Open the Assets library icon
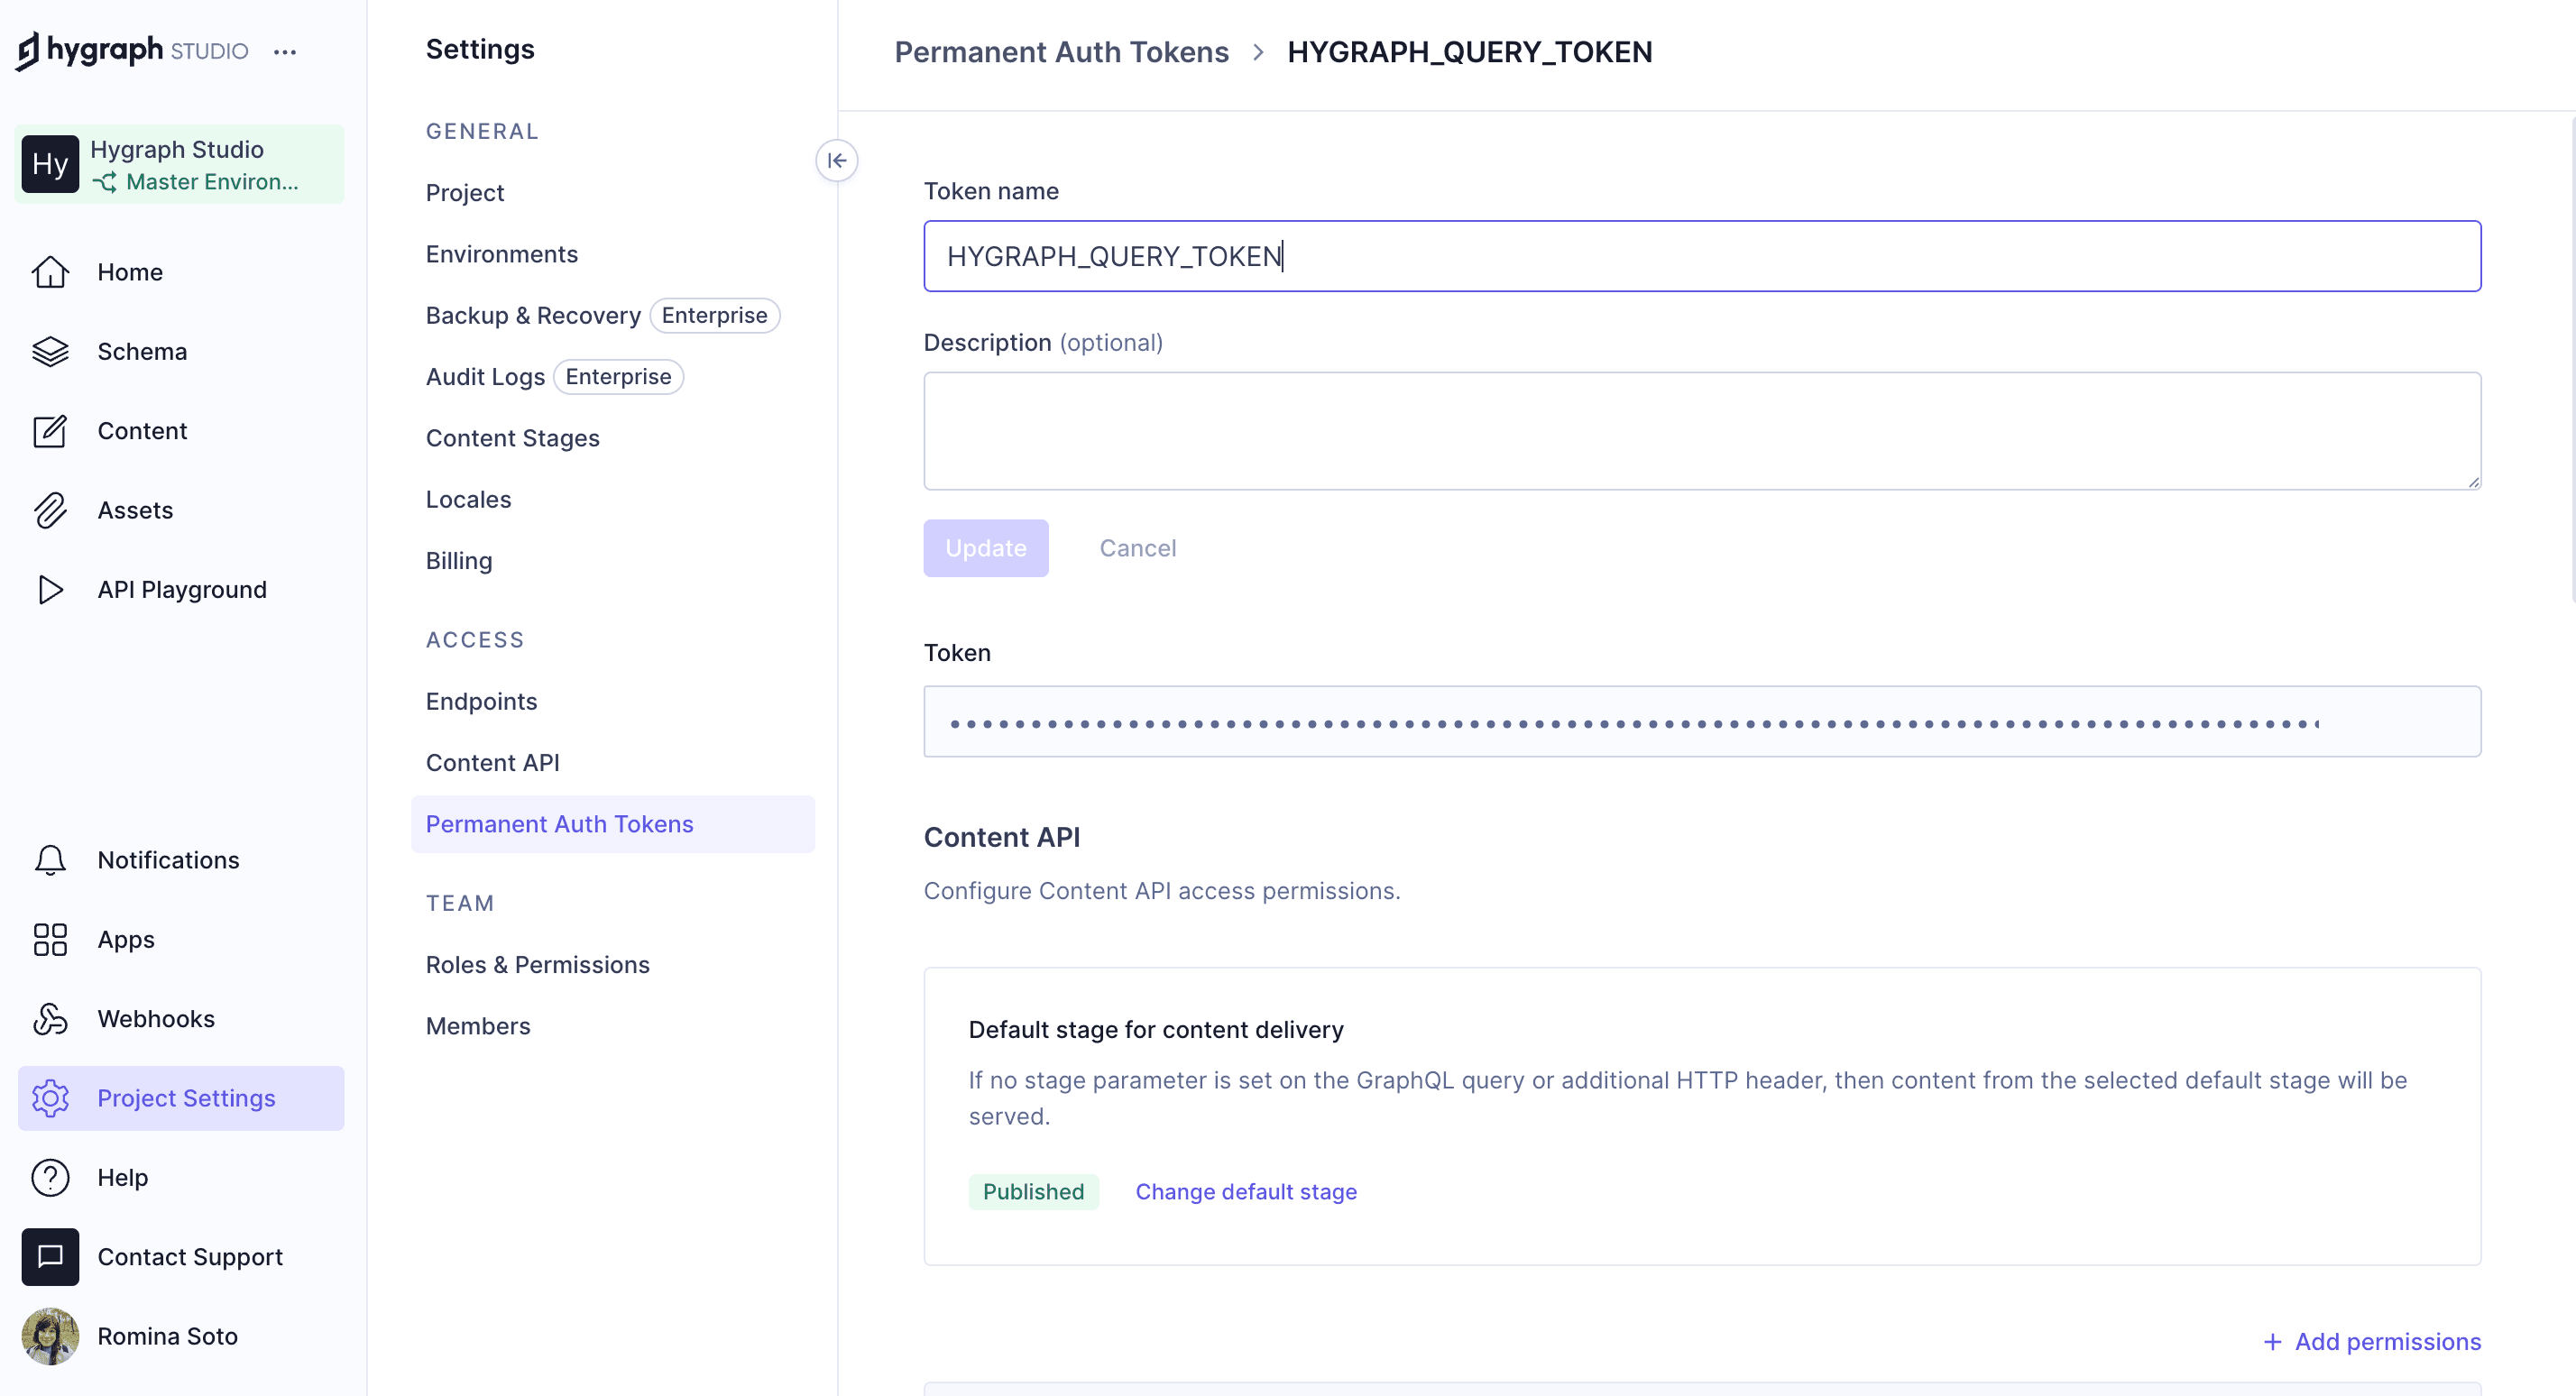This screenshot has height=1396, width=2576. 50,510
